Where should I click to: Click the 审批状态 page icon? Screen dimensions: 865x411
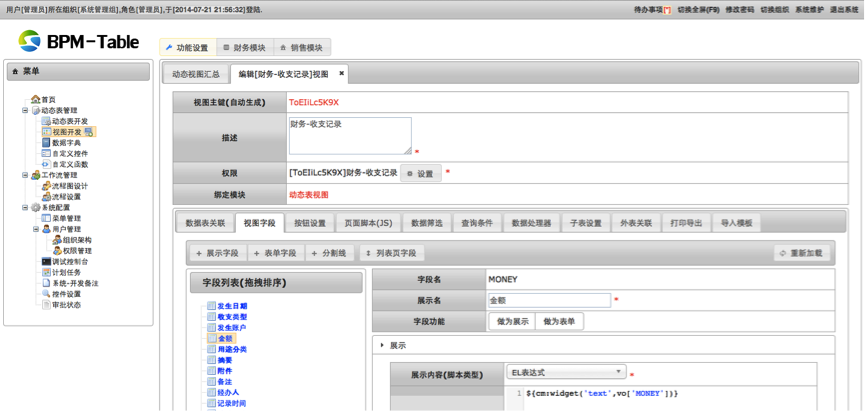click(x=46, y=305)
